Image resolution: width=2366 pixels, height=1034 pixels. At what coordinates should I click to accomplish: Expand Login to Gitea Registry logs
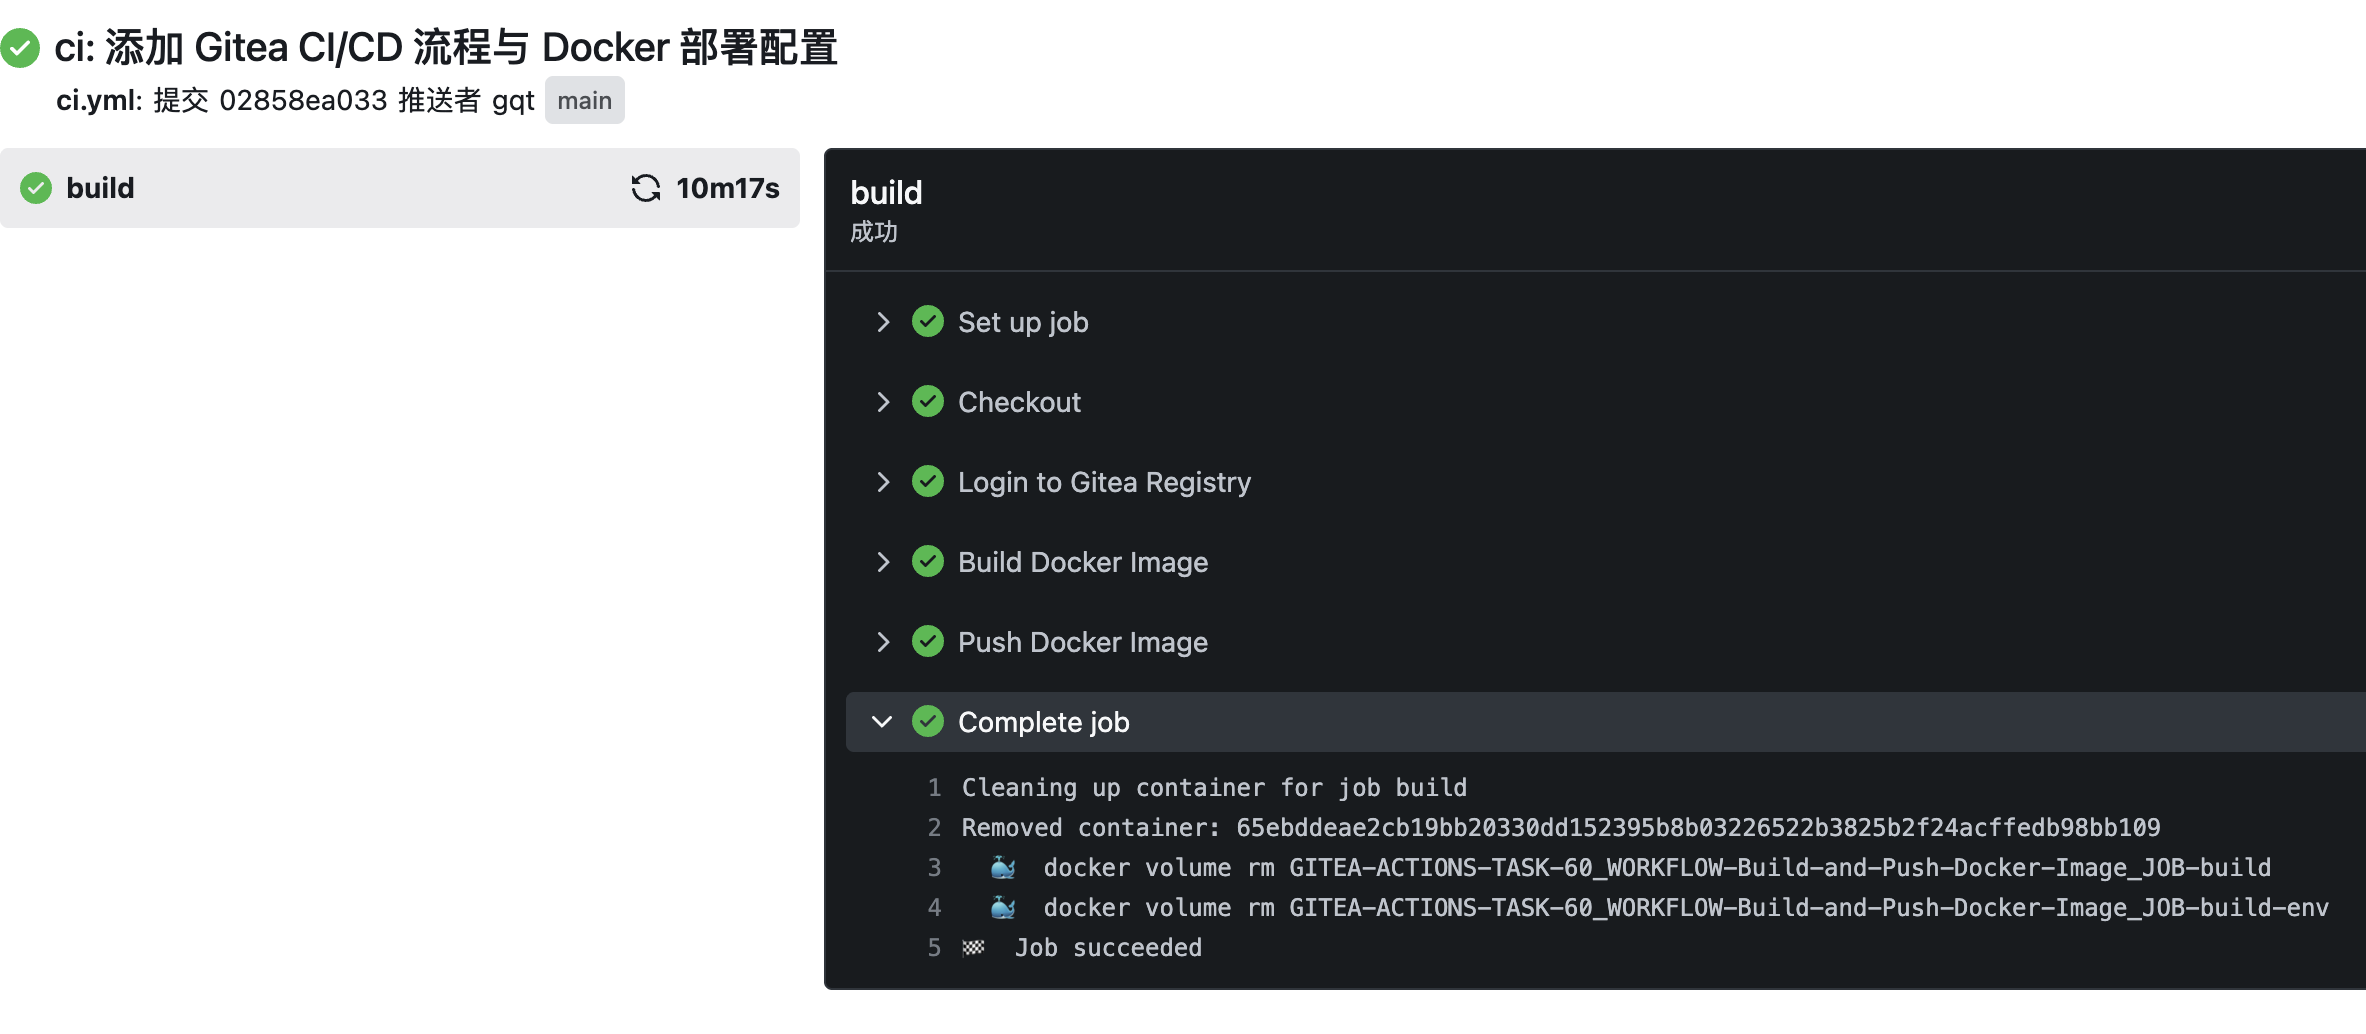pos(882,482)
